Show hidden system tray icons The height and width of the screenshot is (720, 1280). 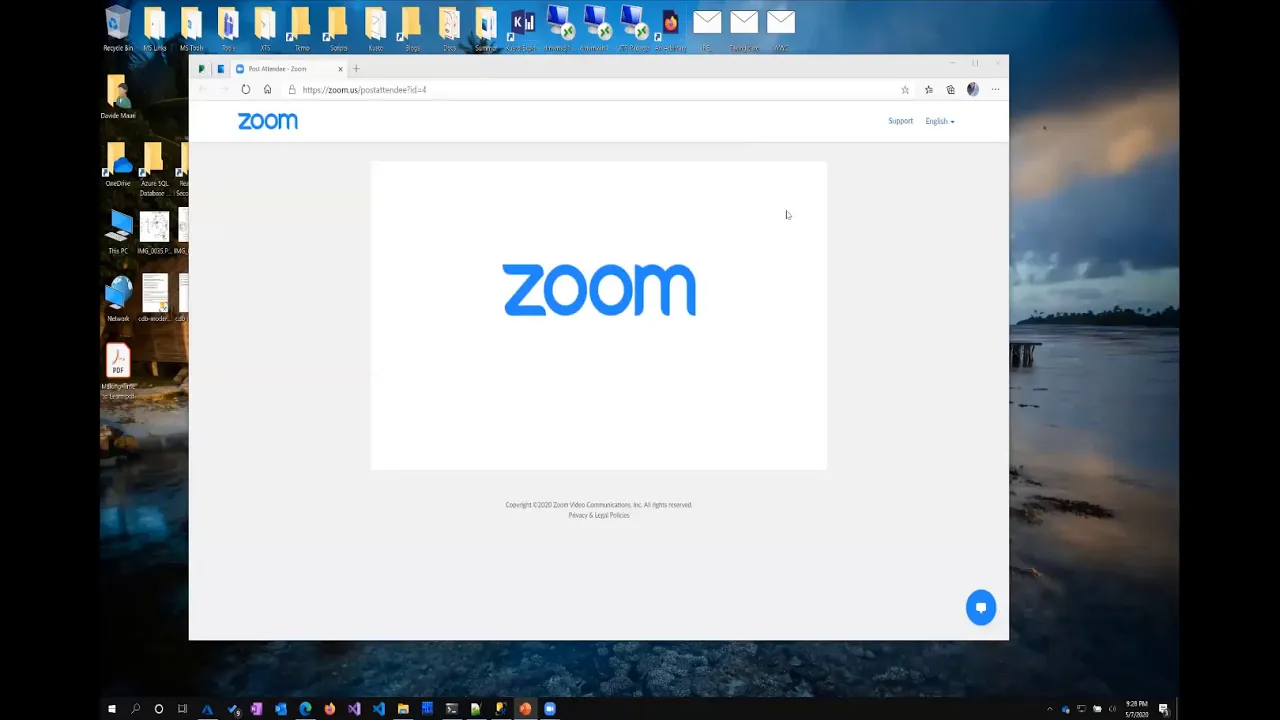coord(1050,709)
